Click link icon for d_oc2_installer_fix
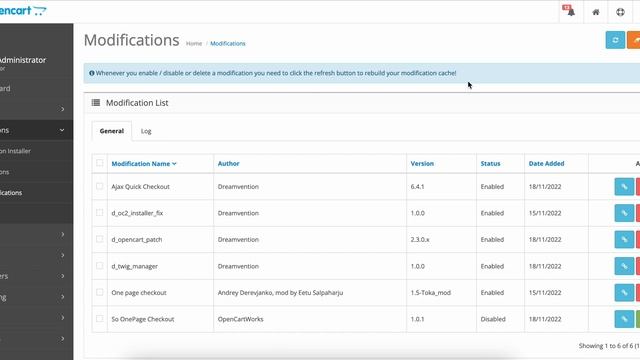640x360 pixels. tap(624, 213)
